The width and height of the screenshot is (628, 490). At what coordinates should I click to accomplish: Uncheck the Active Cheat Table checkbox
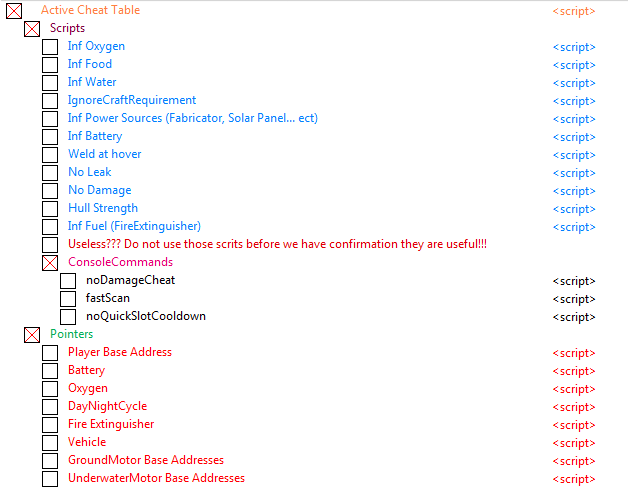pyautogui.click(x=14, y=11)
